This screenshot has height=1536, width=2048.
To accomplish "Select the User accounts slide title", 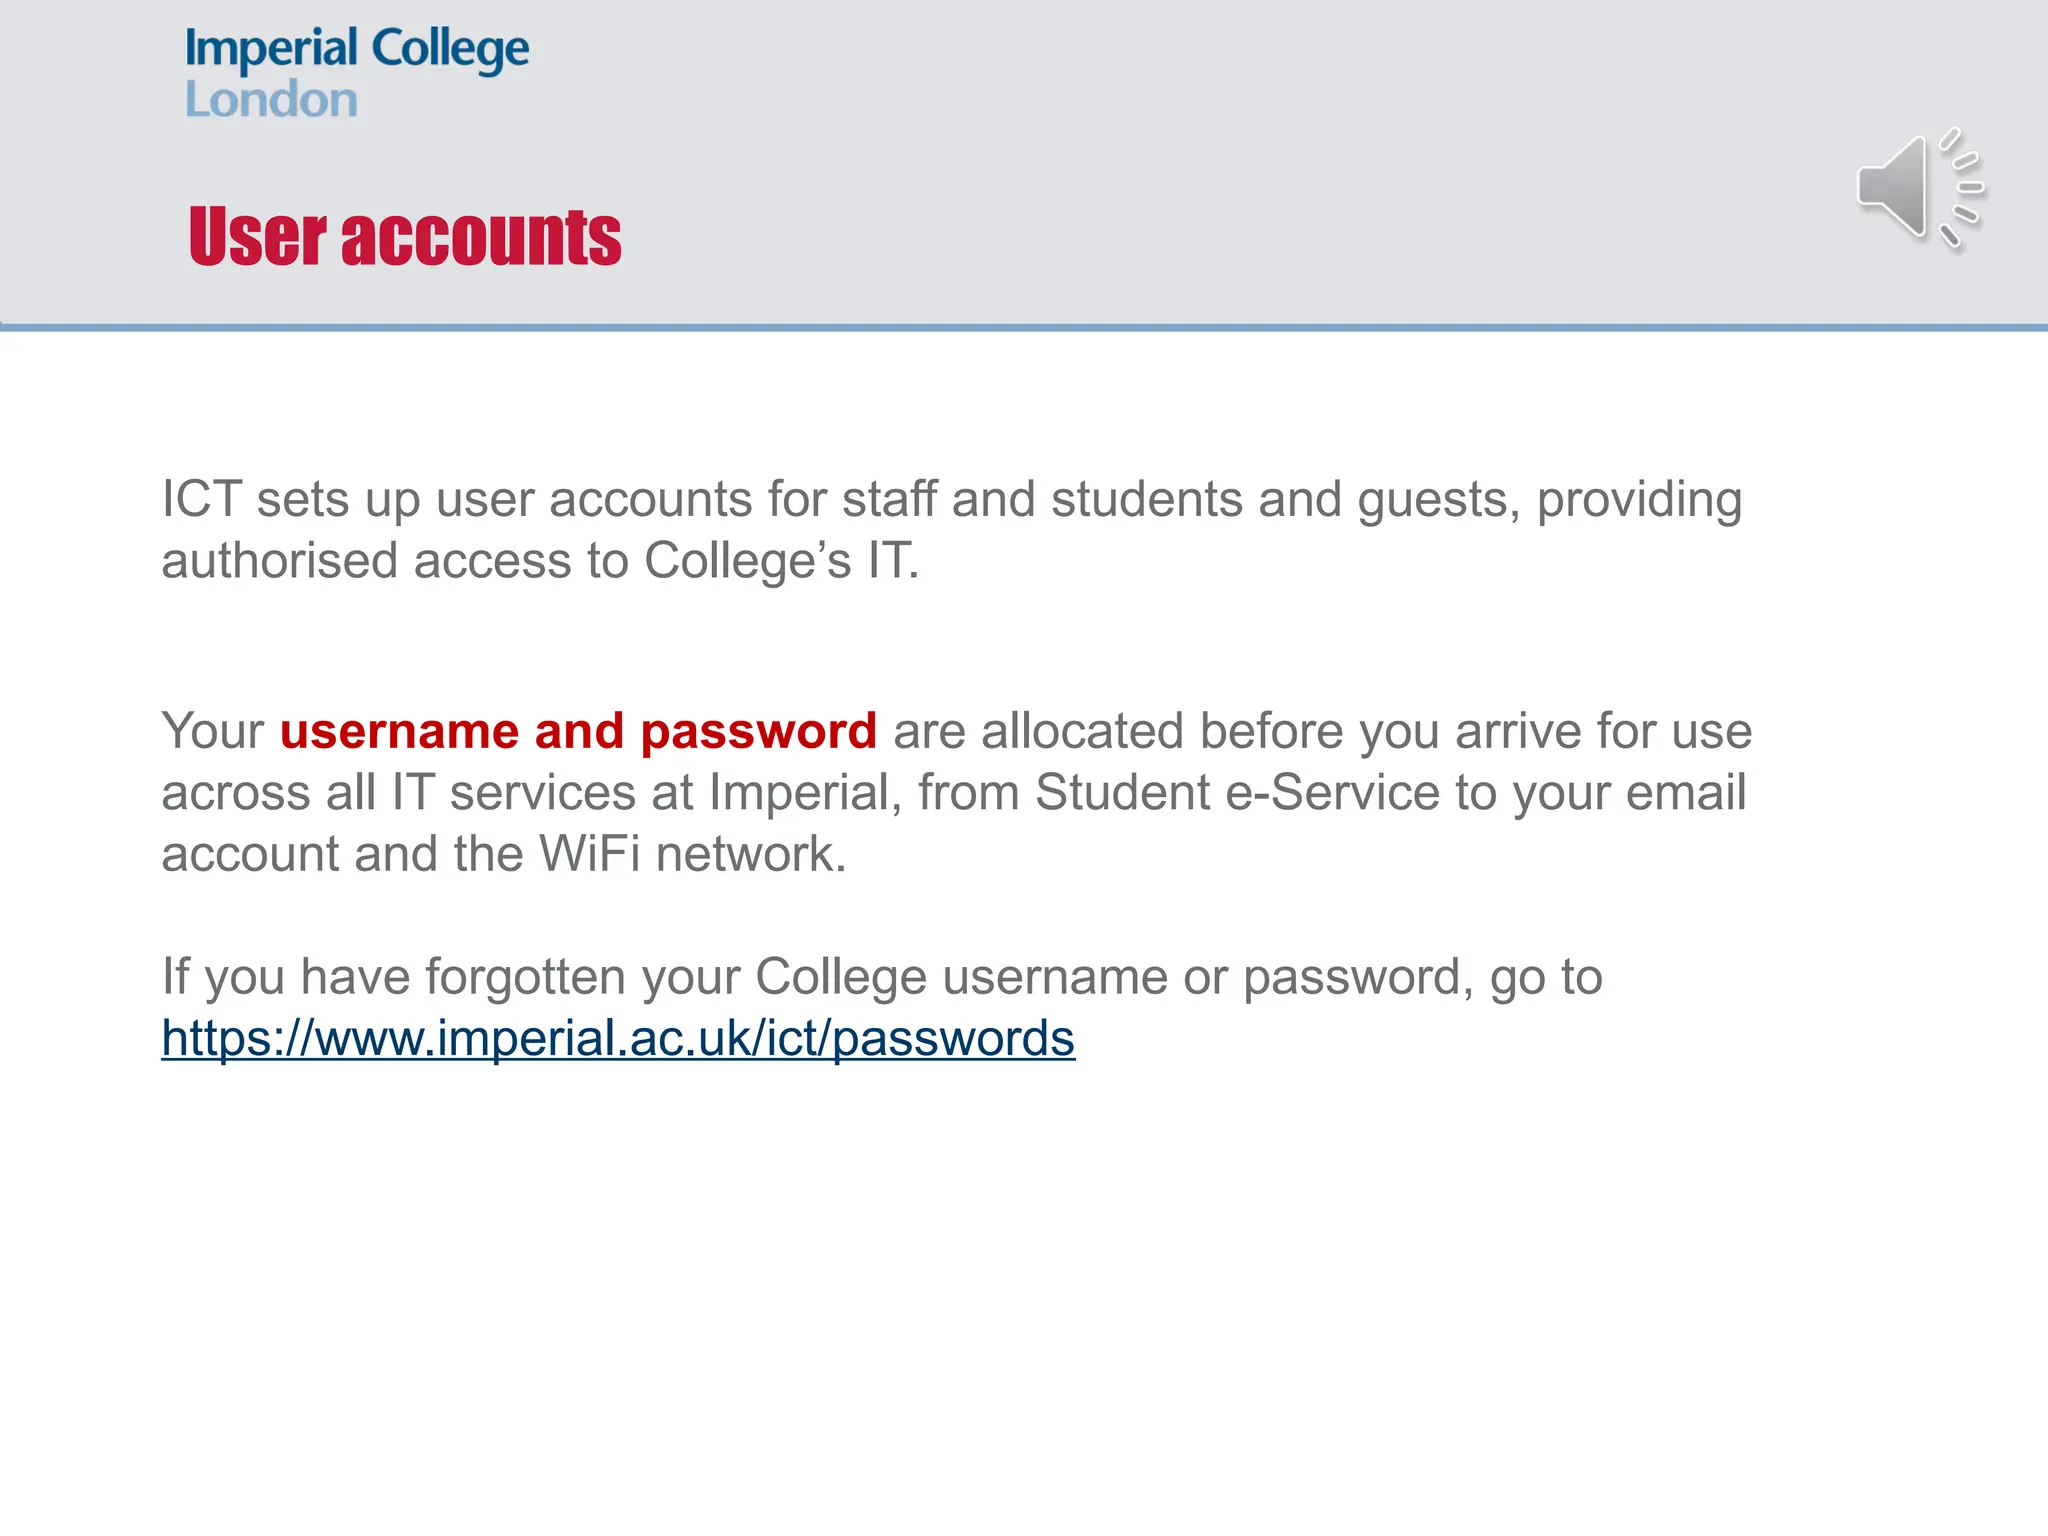I will pyautogui.click(x=404, y=237).
